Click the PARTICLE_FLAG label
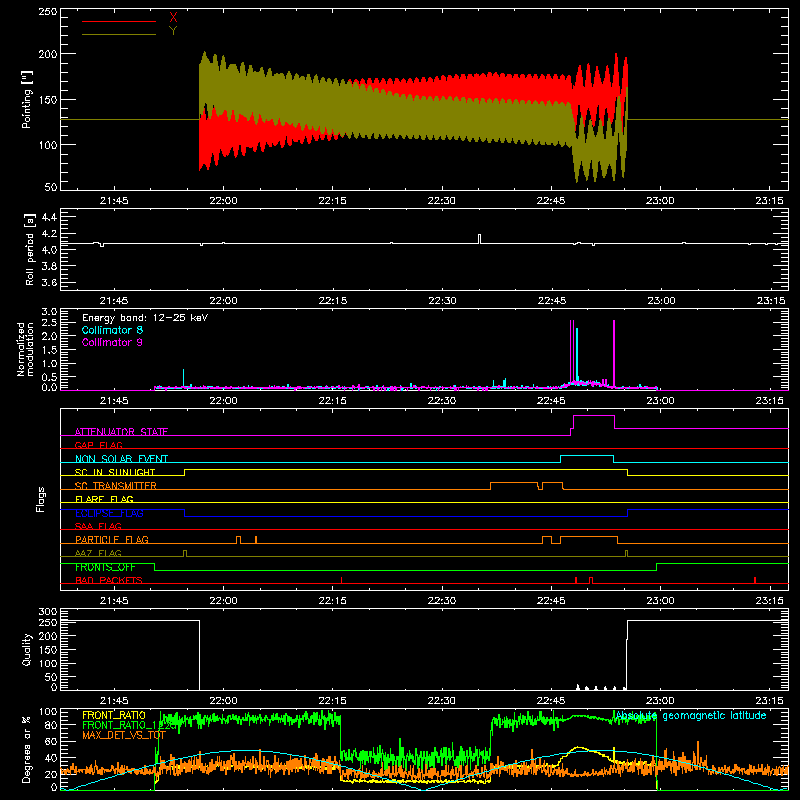Viewport: 800px width, 800px height. (112, 539)
